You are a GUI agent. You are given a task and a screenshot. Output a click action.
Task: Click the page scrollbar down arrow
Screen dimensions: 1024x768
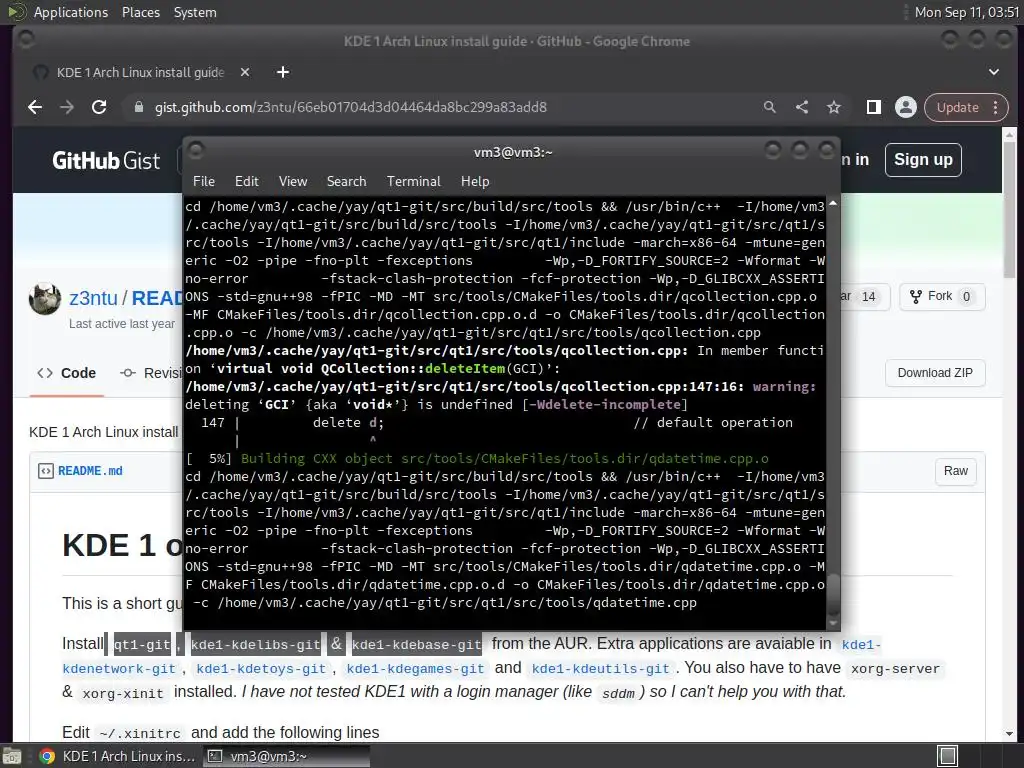(1009, 734)
